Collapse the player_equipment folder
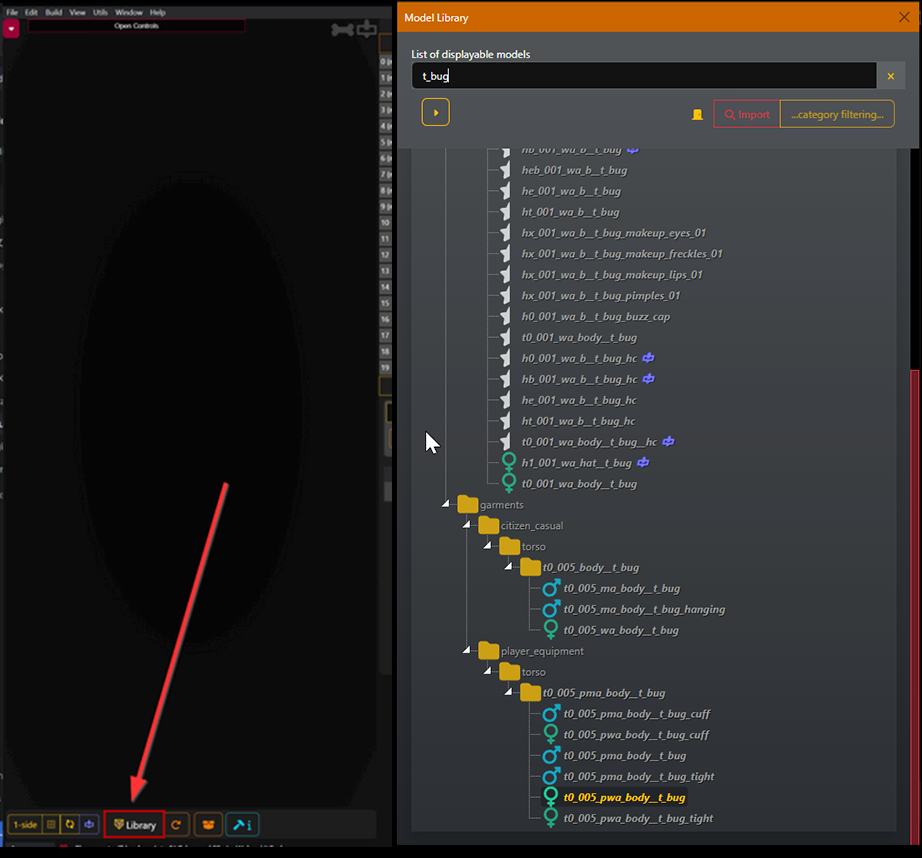This screenshot has width=922, height=858. [467, 651]
